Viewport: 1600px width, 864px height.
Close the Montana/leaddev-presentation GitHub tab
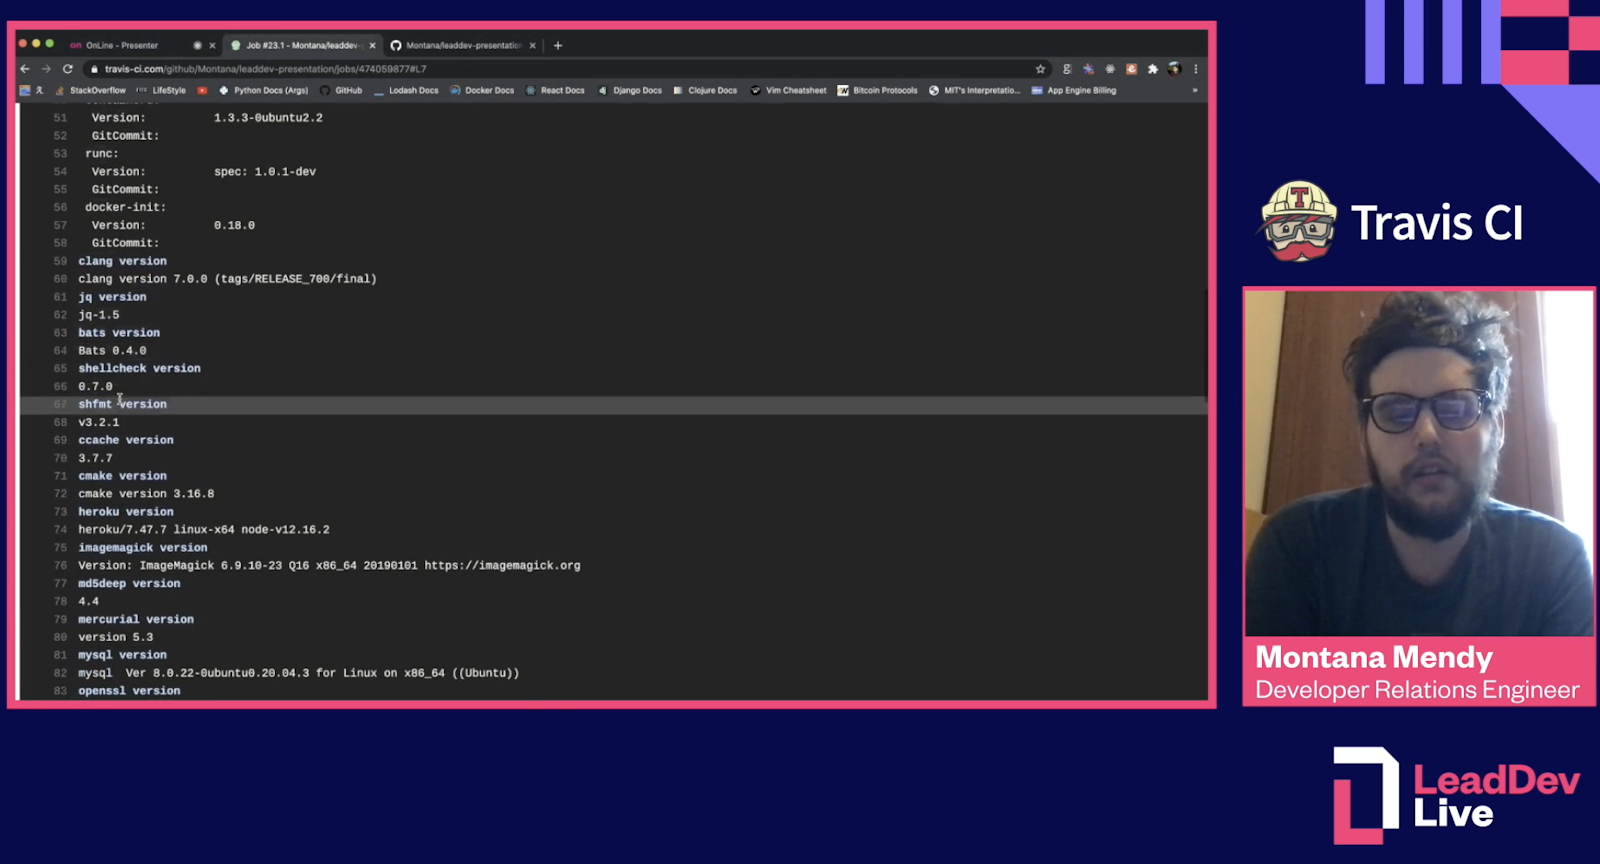[532, 45]
